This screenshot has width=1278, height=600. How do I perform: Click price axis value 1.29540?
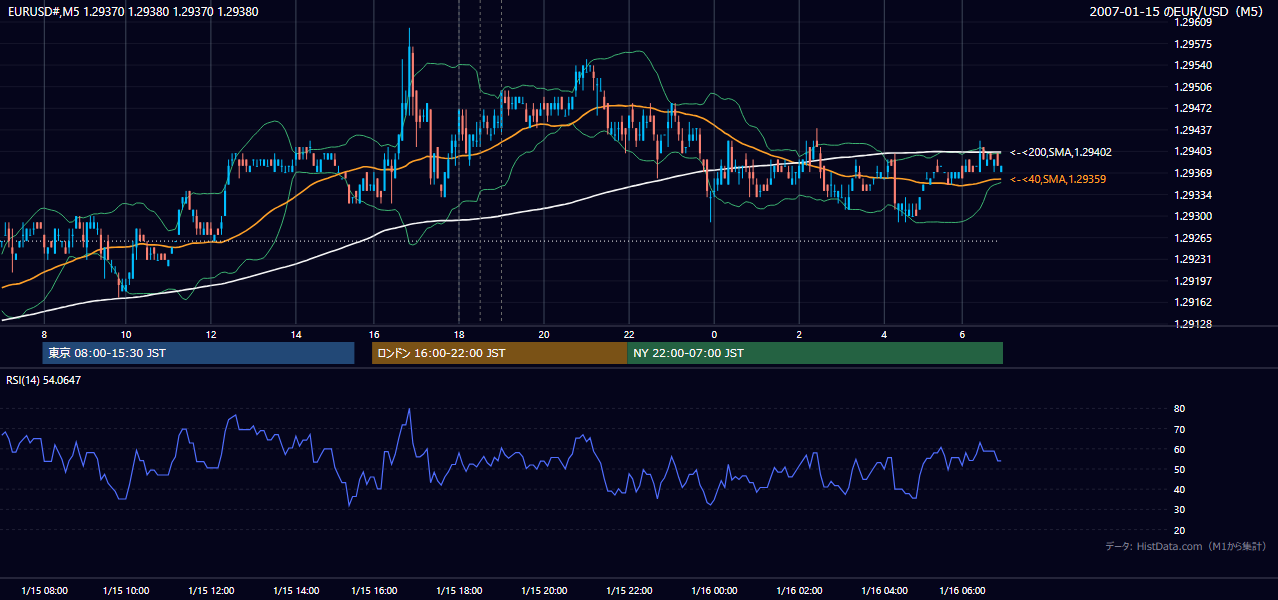click(x=1192, y=65)
